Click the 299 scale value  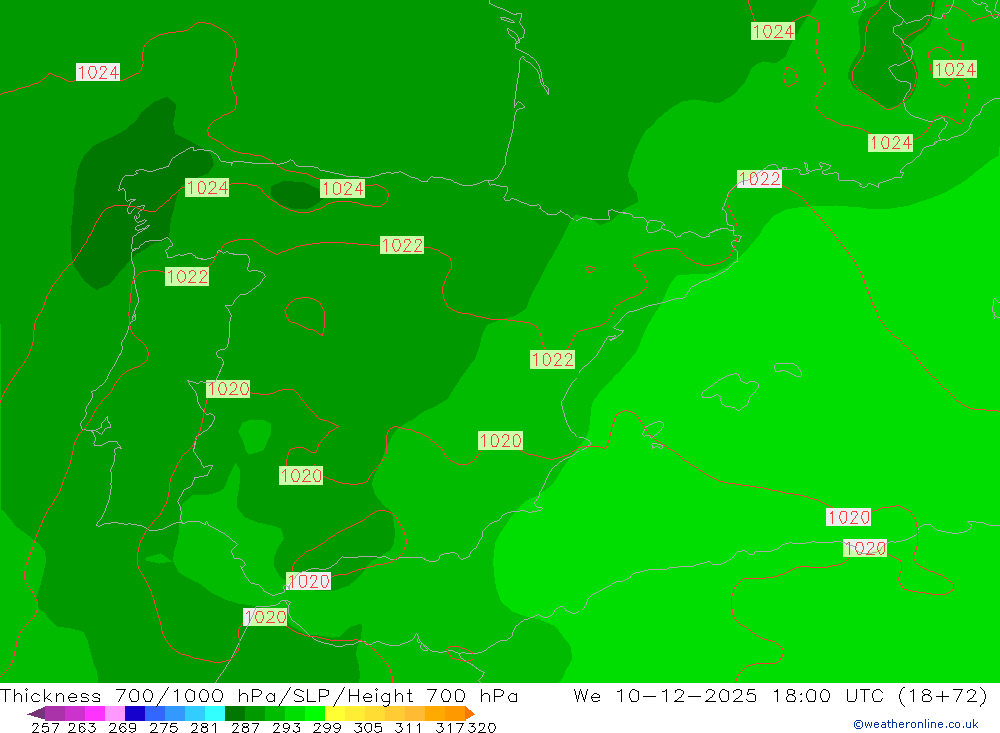327,727
